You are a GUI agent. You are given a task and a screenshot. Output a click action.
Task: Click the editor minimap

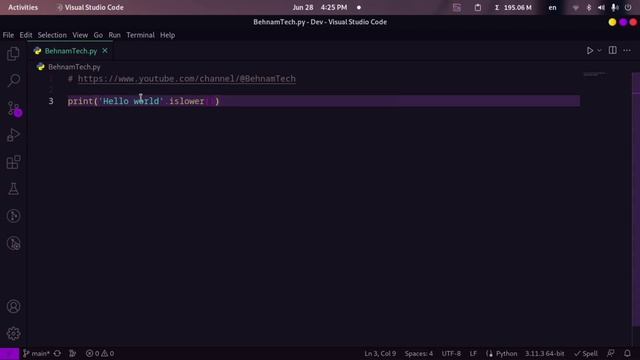(x=595, y=75)
